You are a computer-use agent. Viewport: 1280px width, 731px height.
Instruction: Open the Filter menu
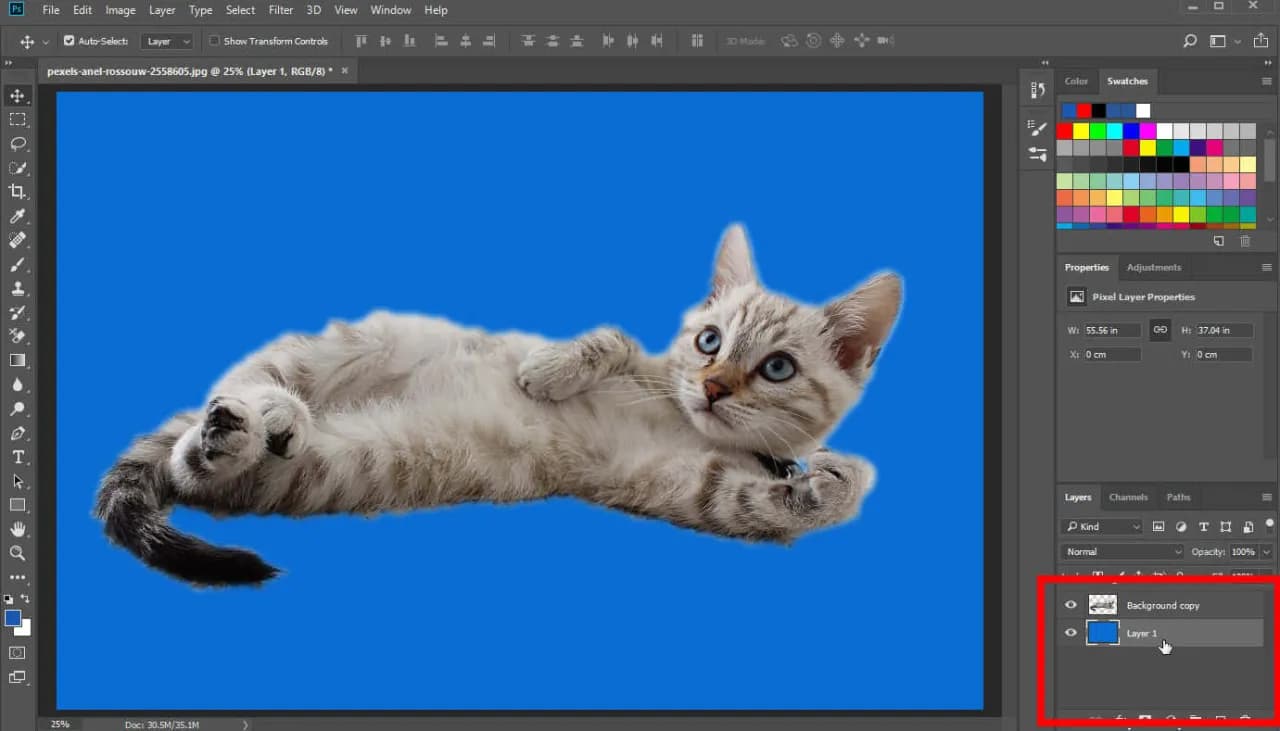coord(280,10)
